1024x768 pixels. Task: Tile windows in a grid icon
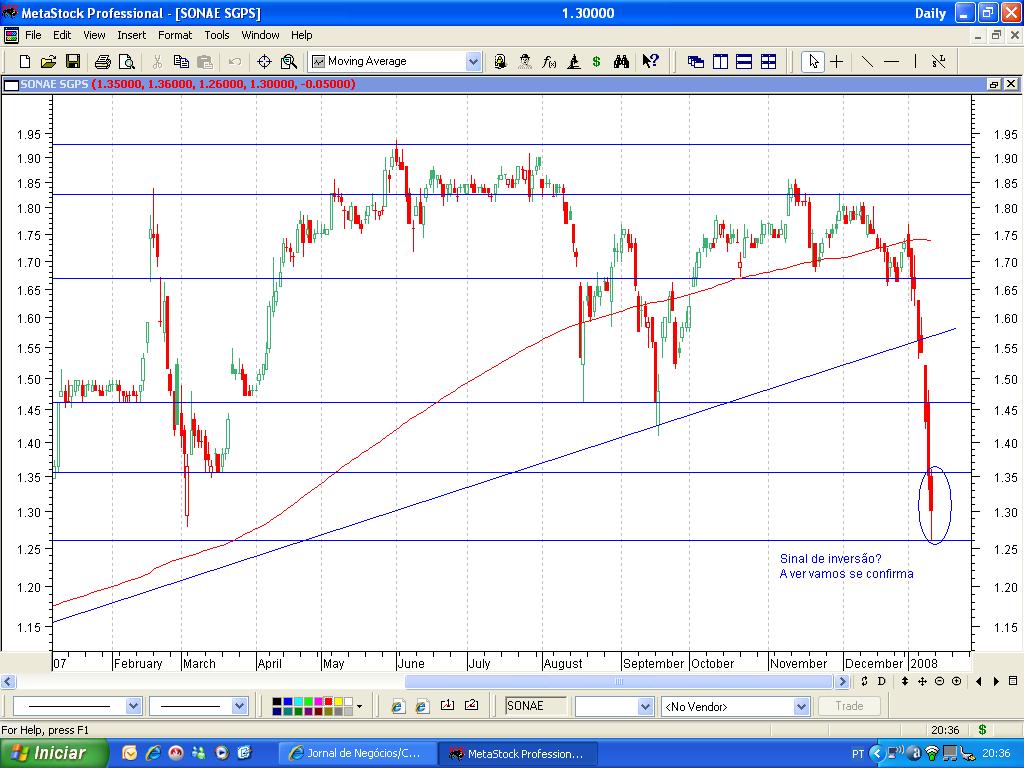(x=769, y=61)
